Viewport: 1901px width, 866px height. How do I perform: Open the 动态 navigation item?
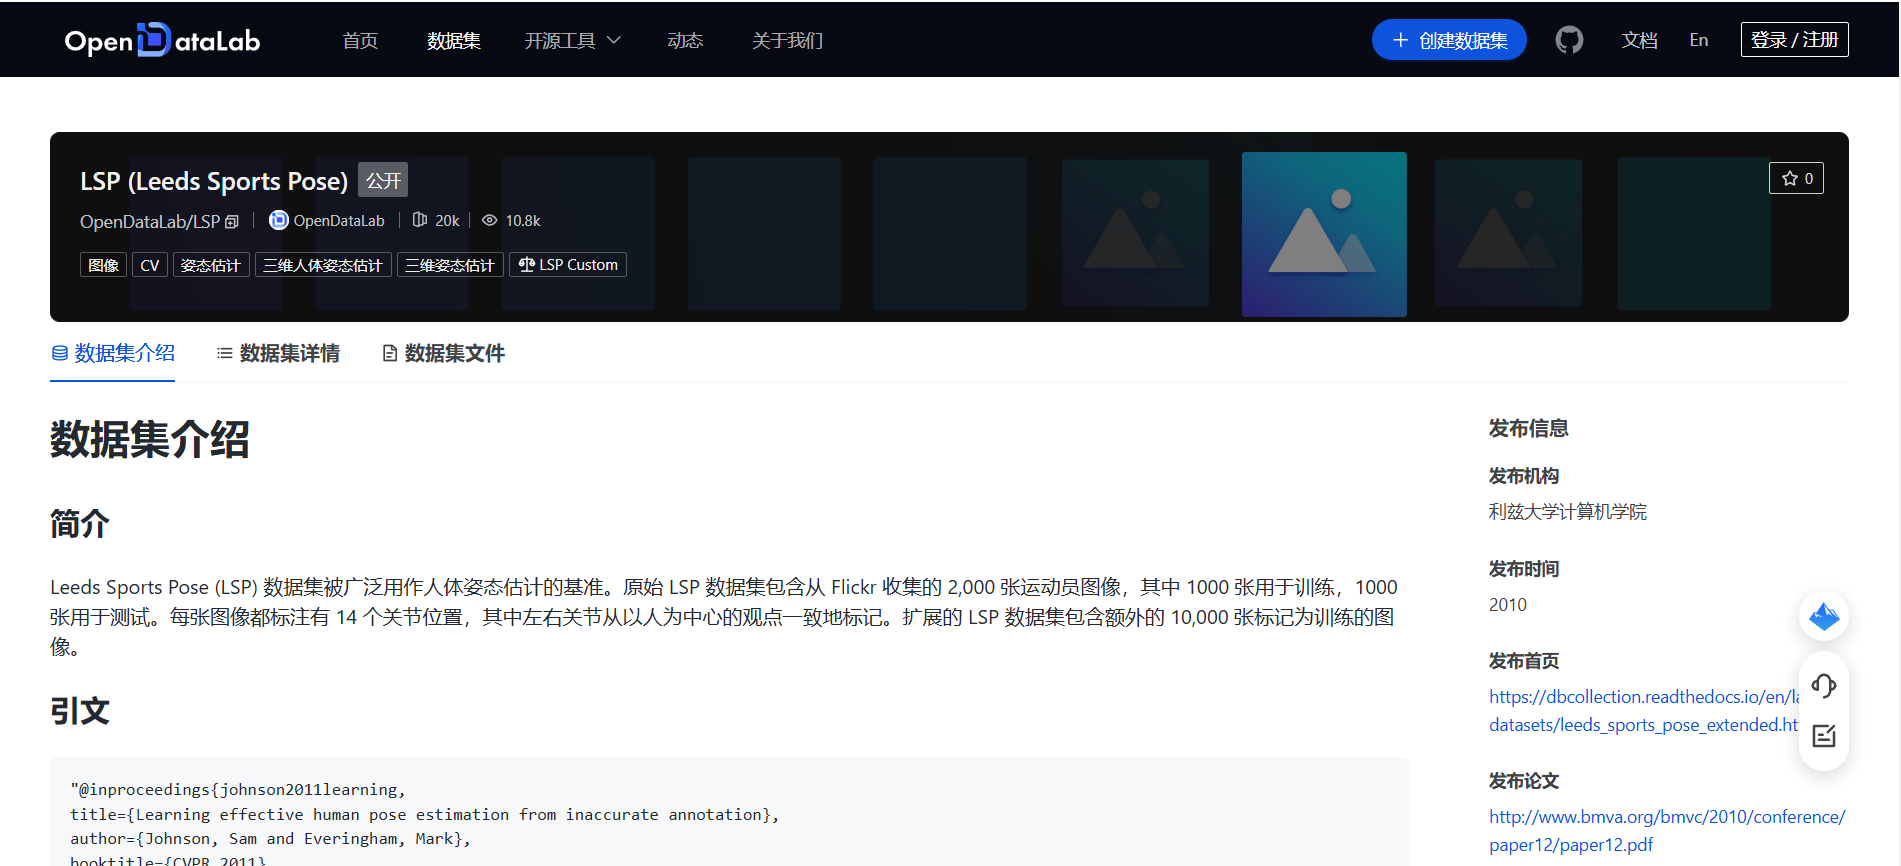tap(685, 40)
